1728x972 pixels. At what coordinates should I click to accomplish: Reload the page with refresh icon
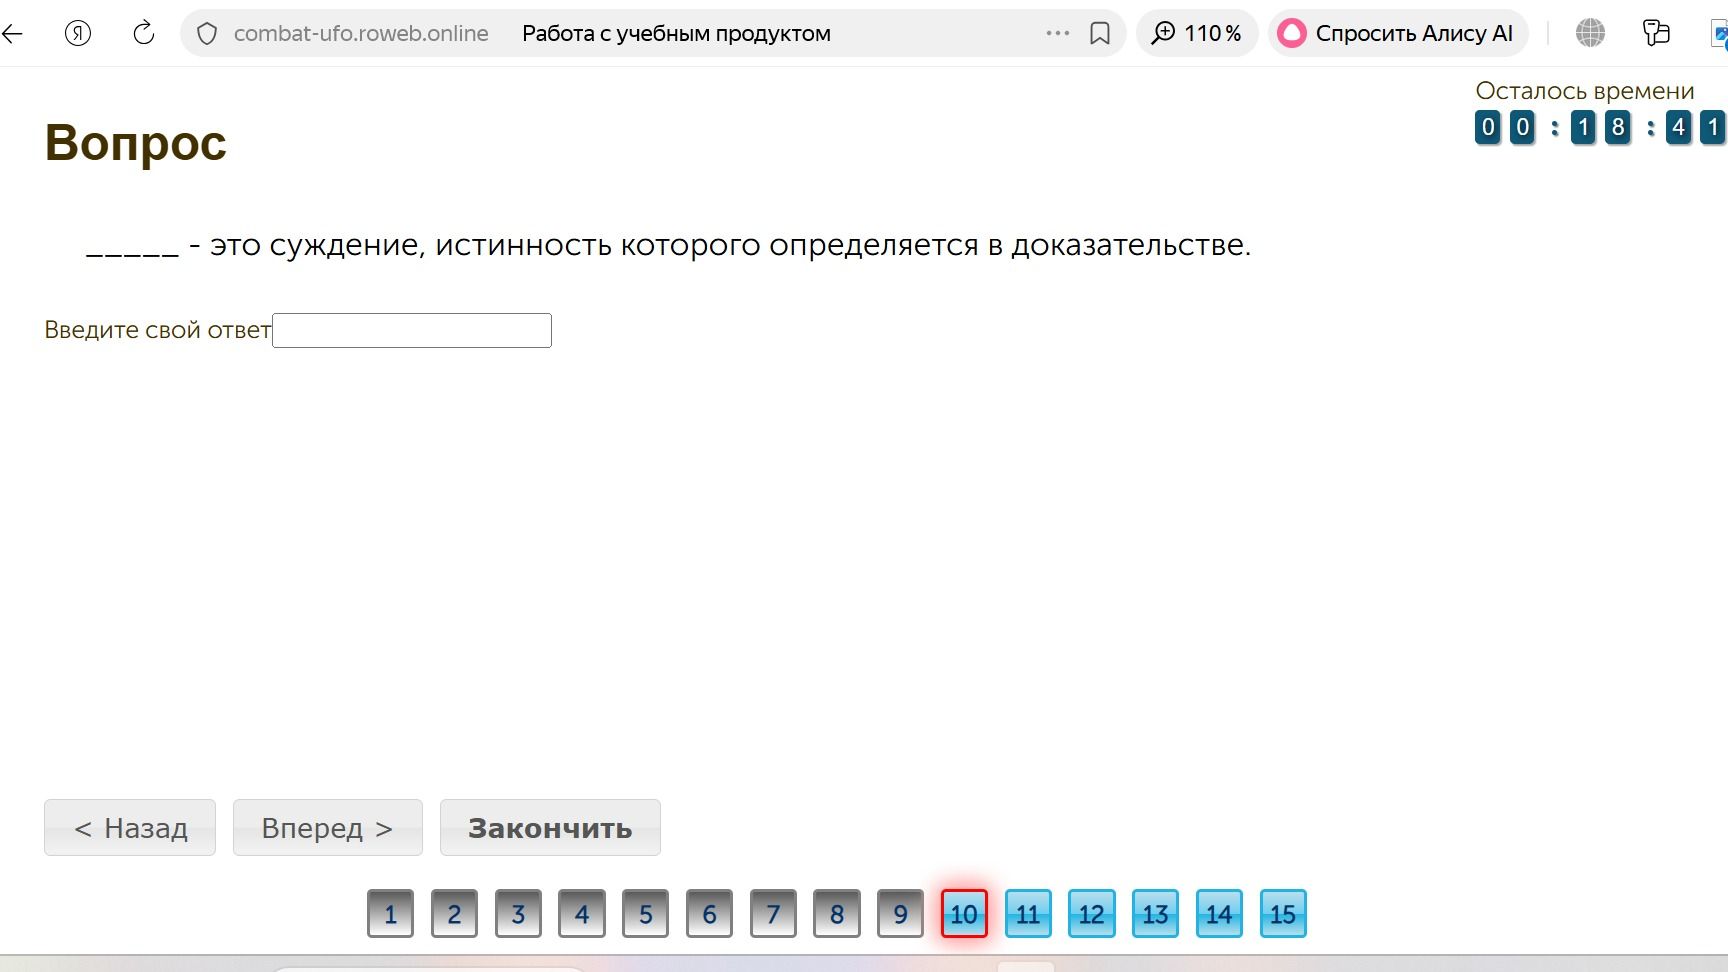144,33
